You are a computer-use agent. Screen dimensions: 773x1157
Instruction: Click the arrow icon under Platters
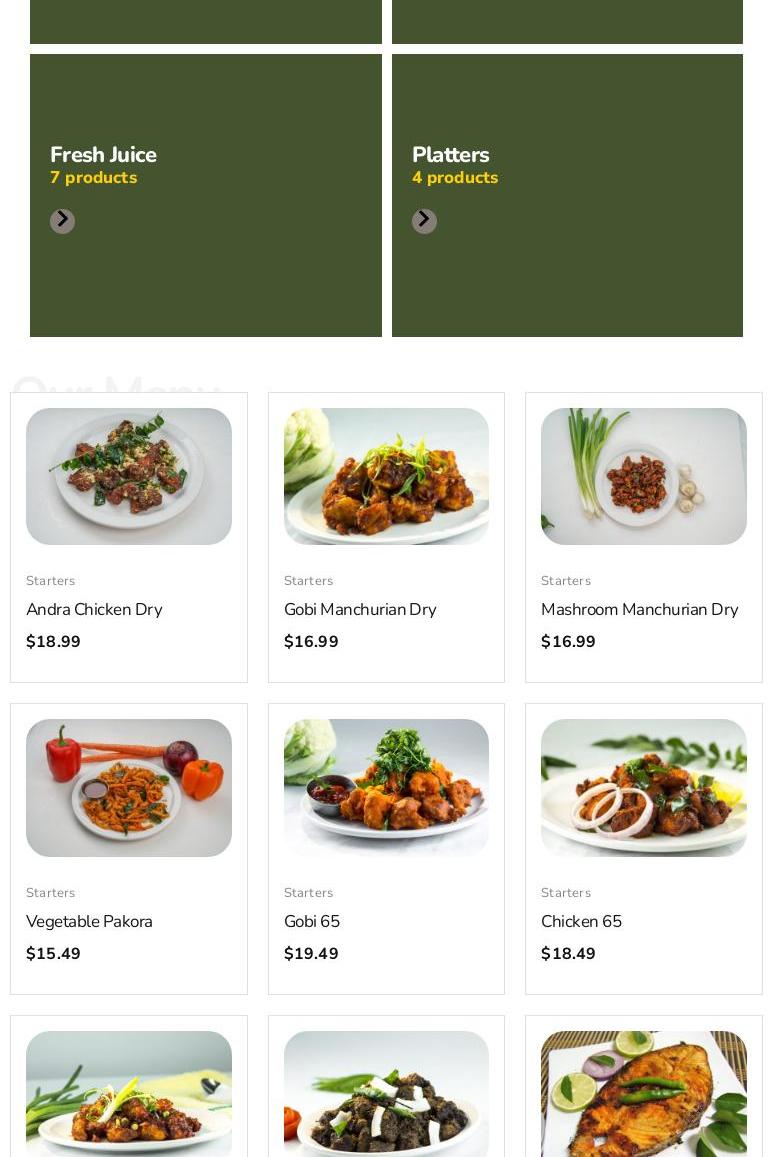pos(424,221)
